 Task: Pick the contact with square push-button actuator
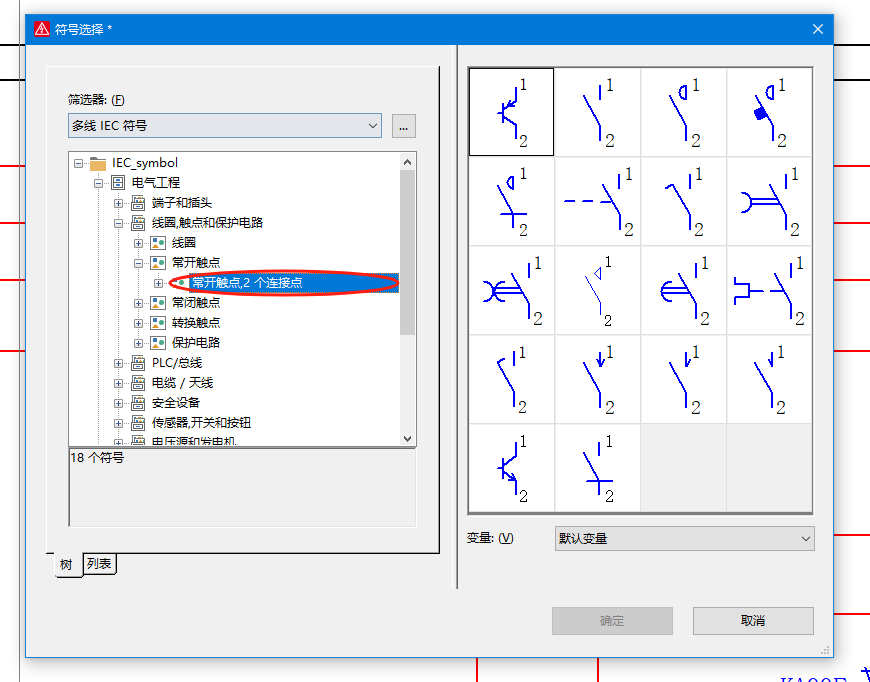click(x=769, y=290)
